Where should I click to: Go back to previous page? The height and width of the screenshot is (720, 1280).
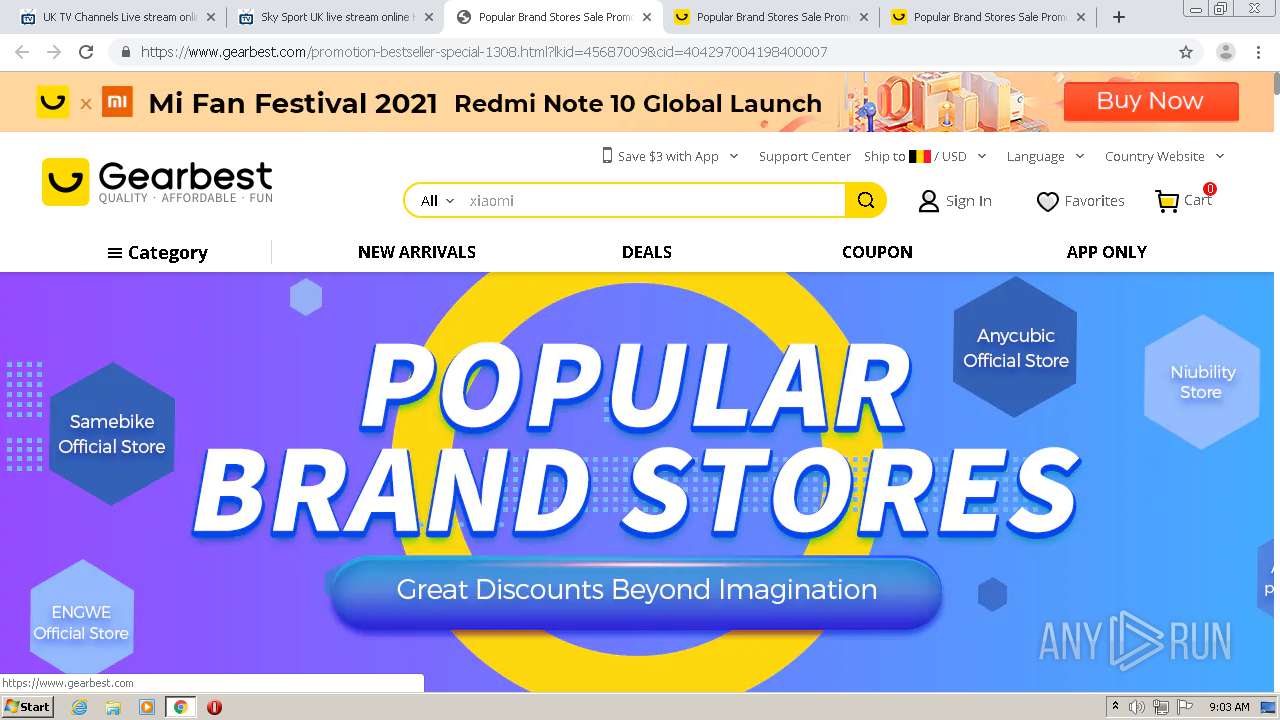[x=22, y=52]
